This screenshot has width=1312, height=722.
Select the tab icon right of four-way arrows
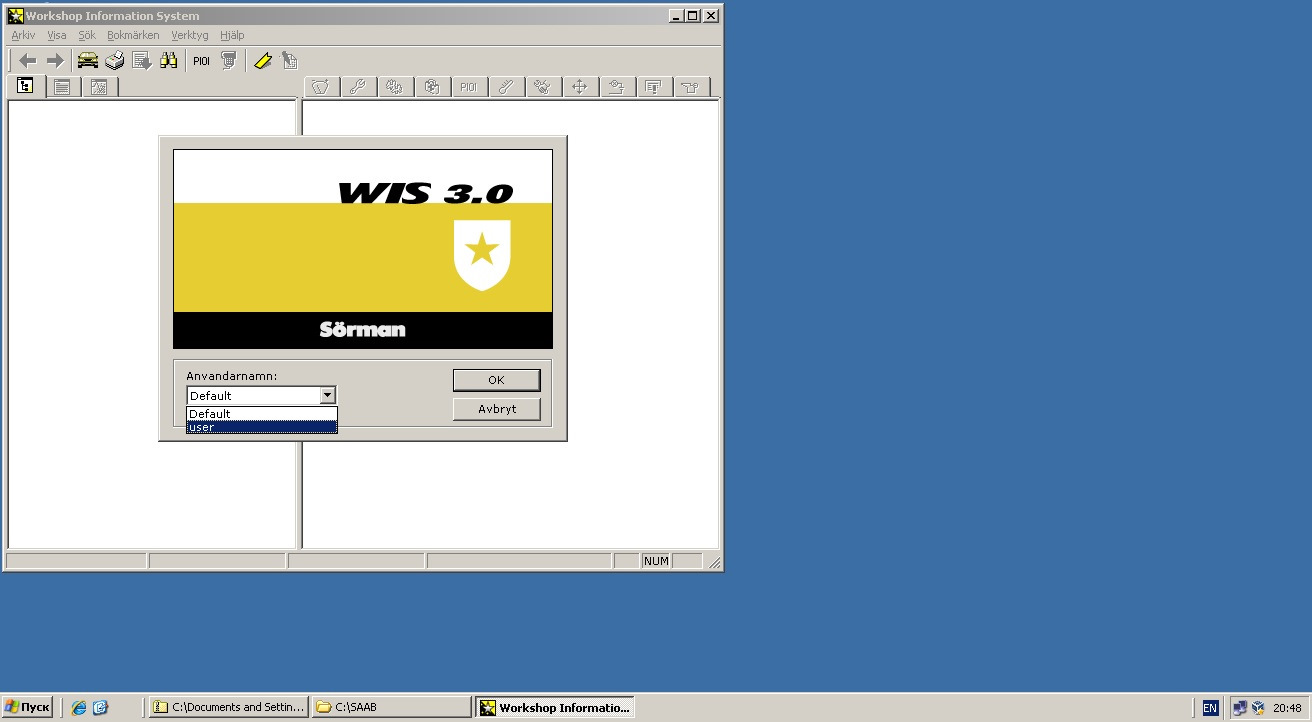coord(616,87)
